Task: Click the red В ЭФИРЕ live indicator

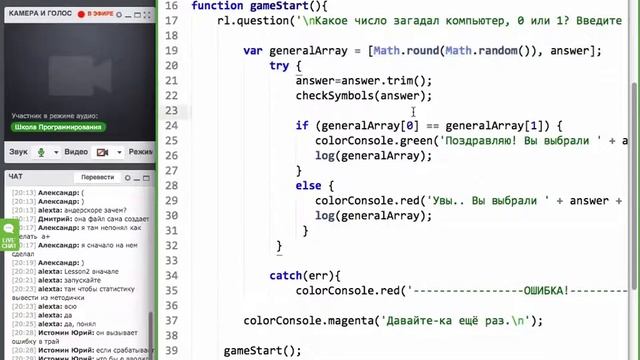Action: [96, 14]
